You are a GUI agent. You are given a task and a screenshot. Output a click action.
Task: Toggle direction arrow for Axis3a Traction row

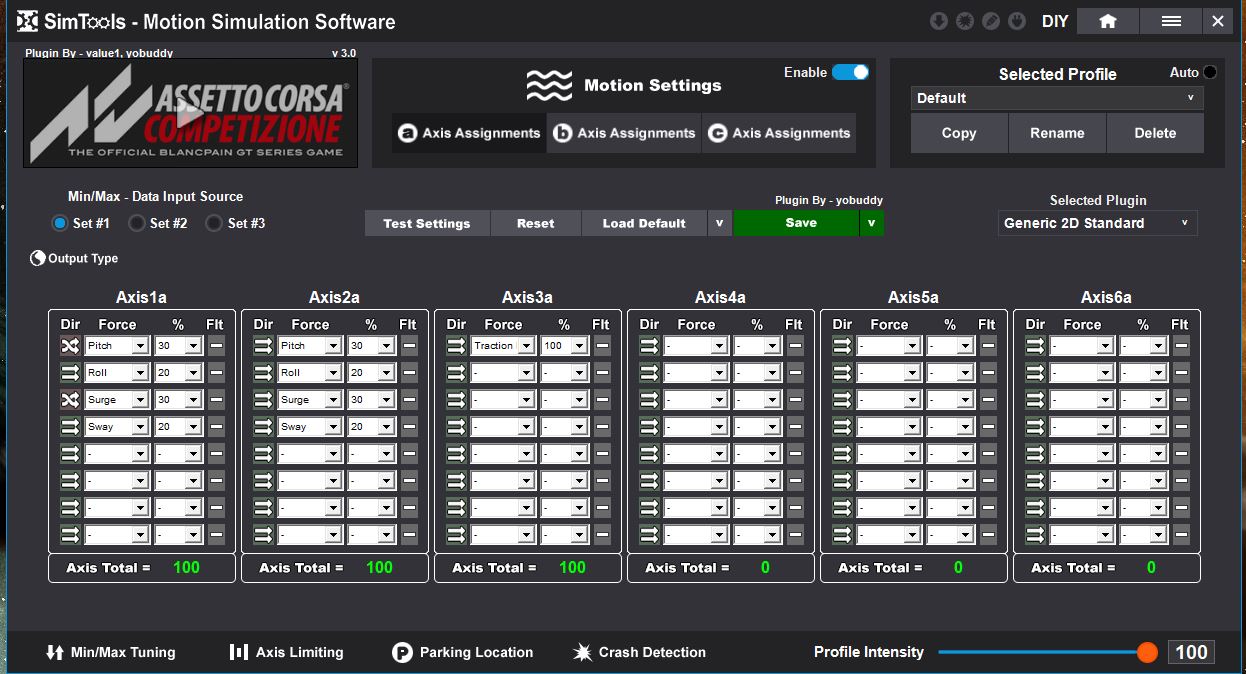click(x=456, y=345)
